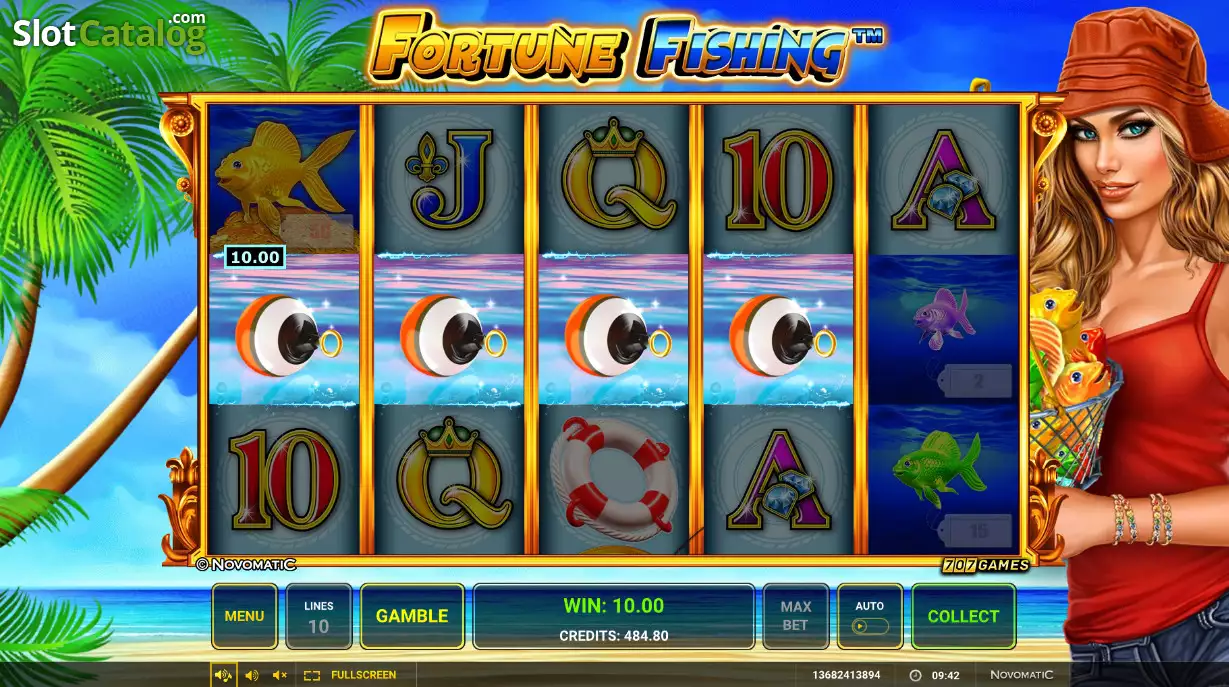Click the GAMBLE button
This screenshot has width=1229, height=687.
point(412,616)
